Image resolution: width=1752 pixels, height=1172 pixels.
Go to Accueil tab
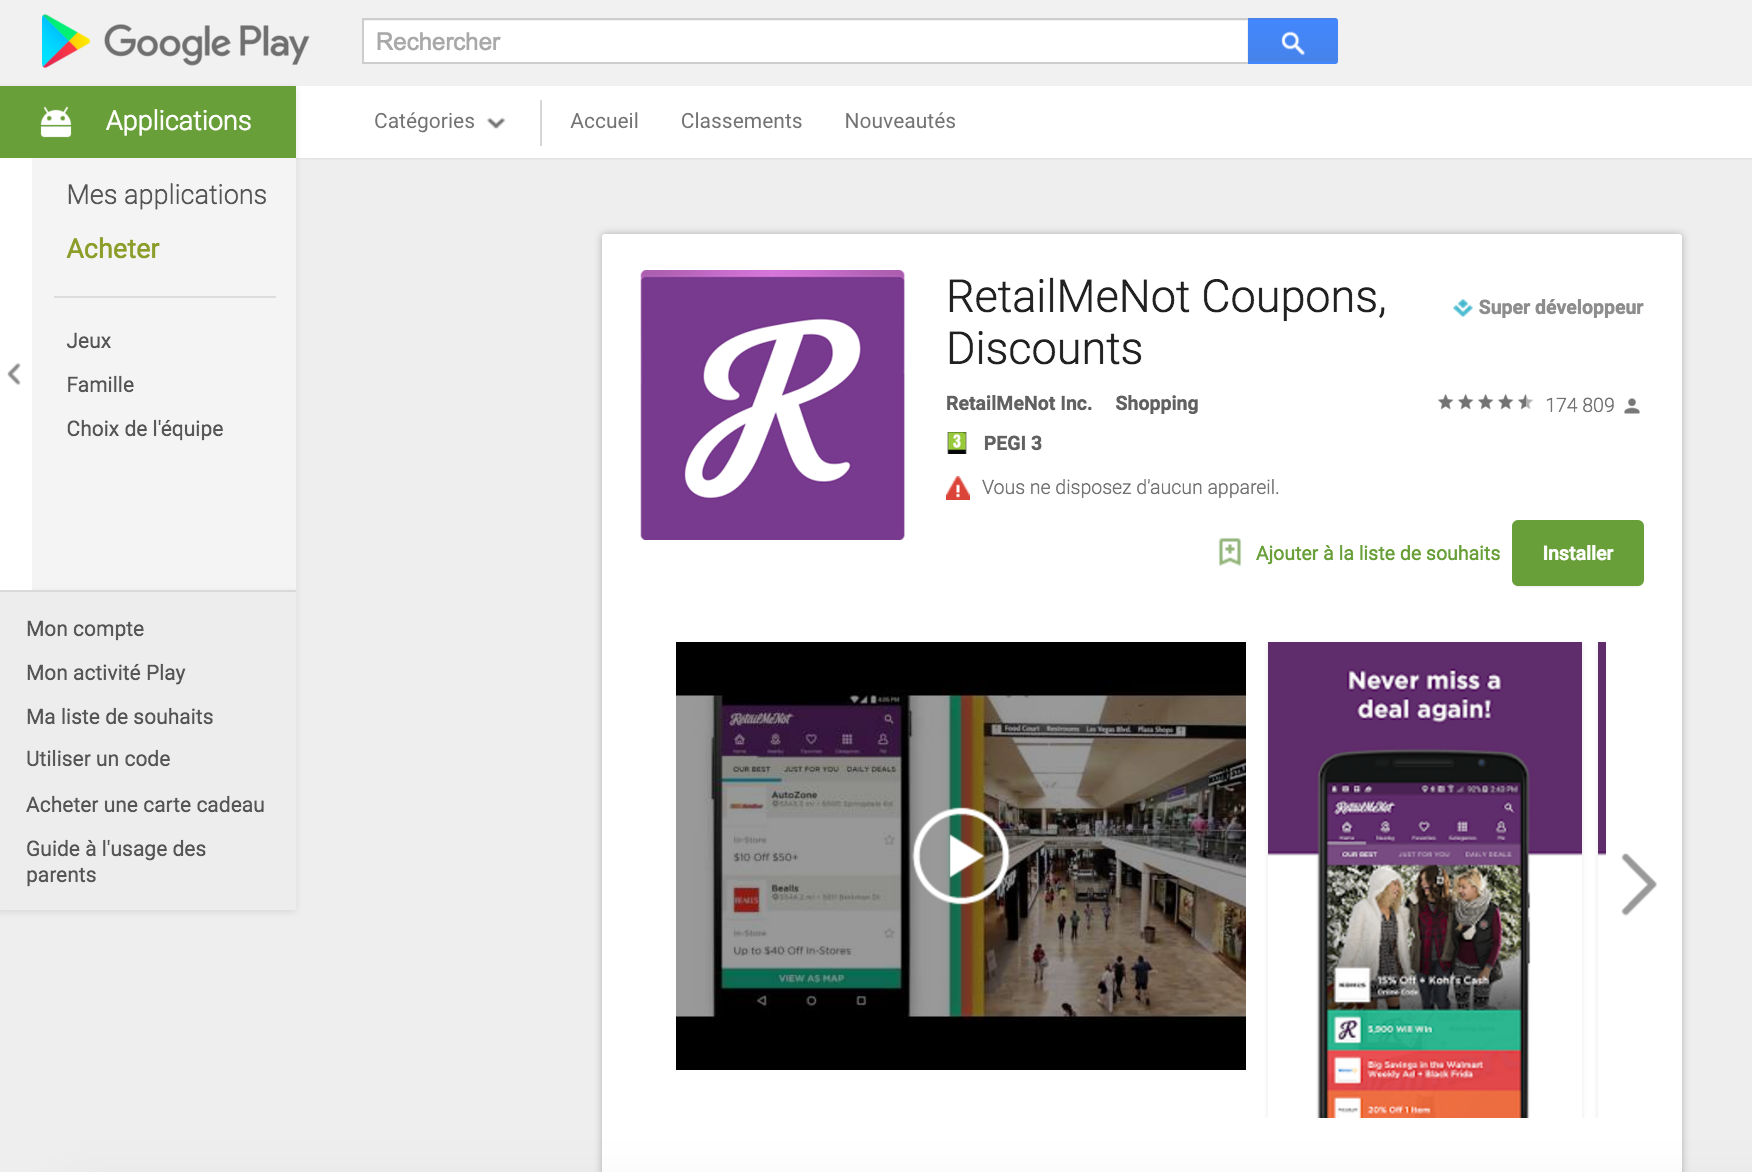[604, 121]
